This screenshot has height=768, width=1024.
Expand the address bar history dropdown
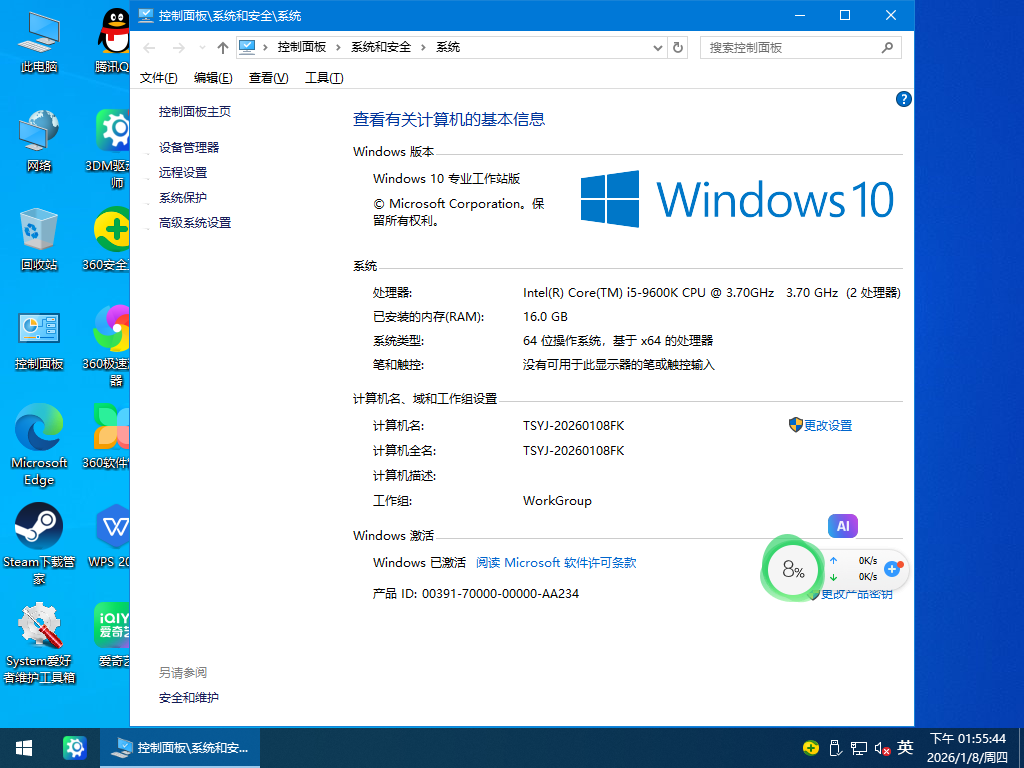click(x=657, y=47)
